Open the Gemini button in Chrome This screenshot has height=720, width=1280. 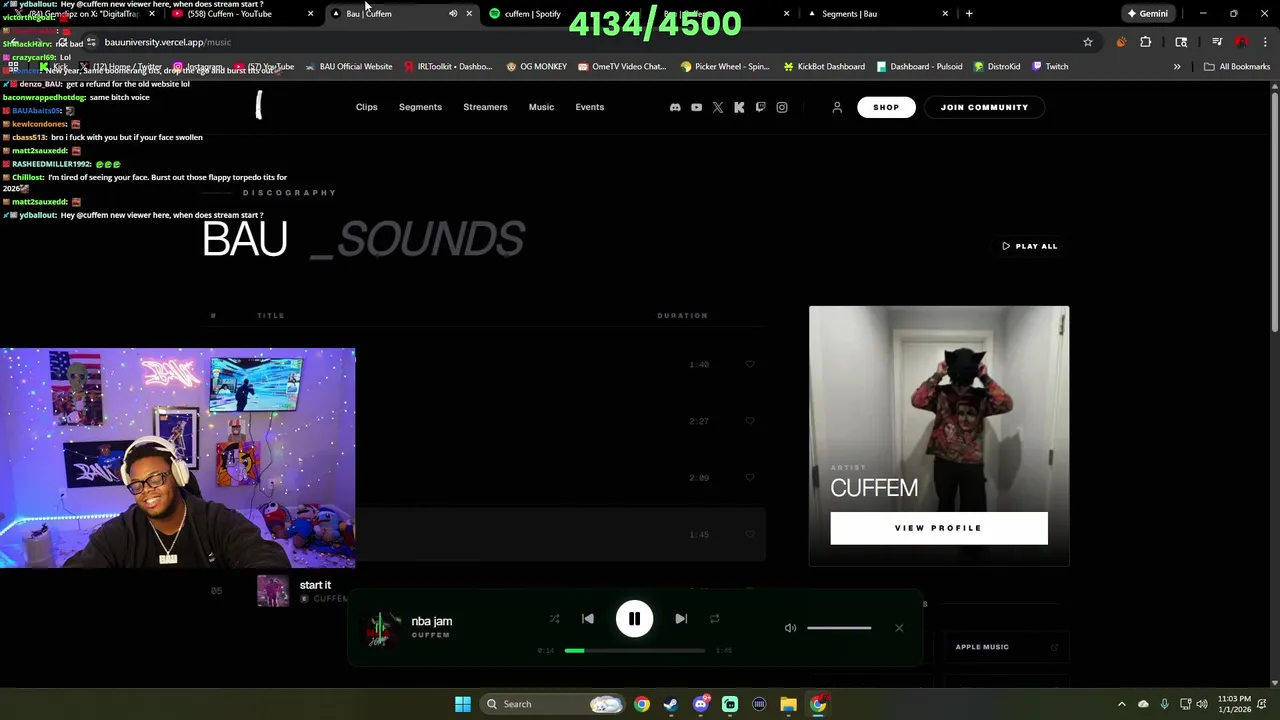point(1147,14)
